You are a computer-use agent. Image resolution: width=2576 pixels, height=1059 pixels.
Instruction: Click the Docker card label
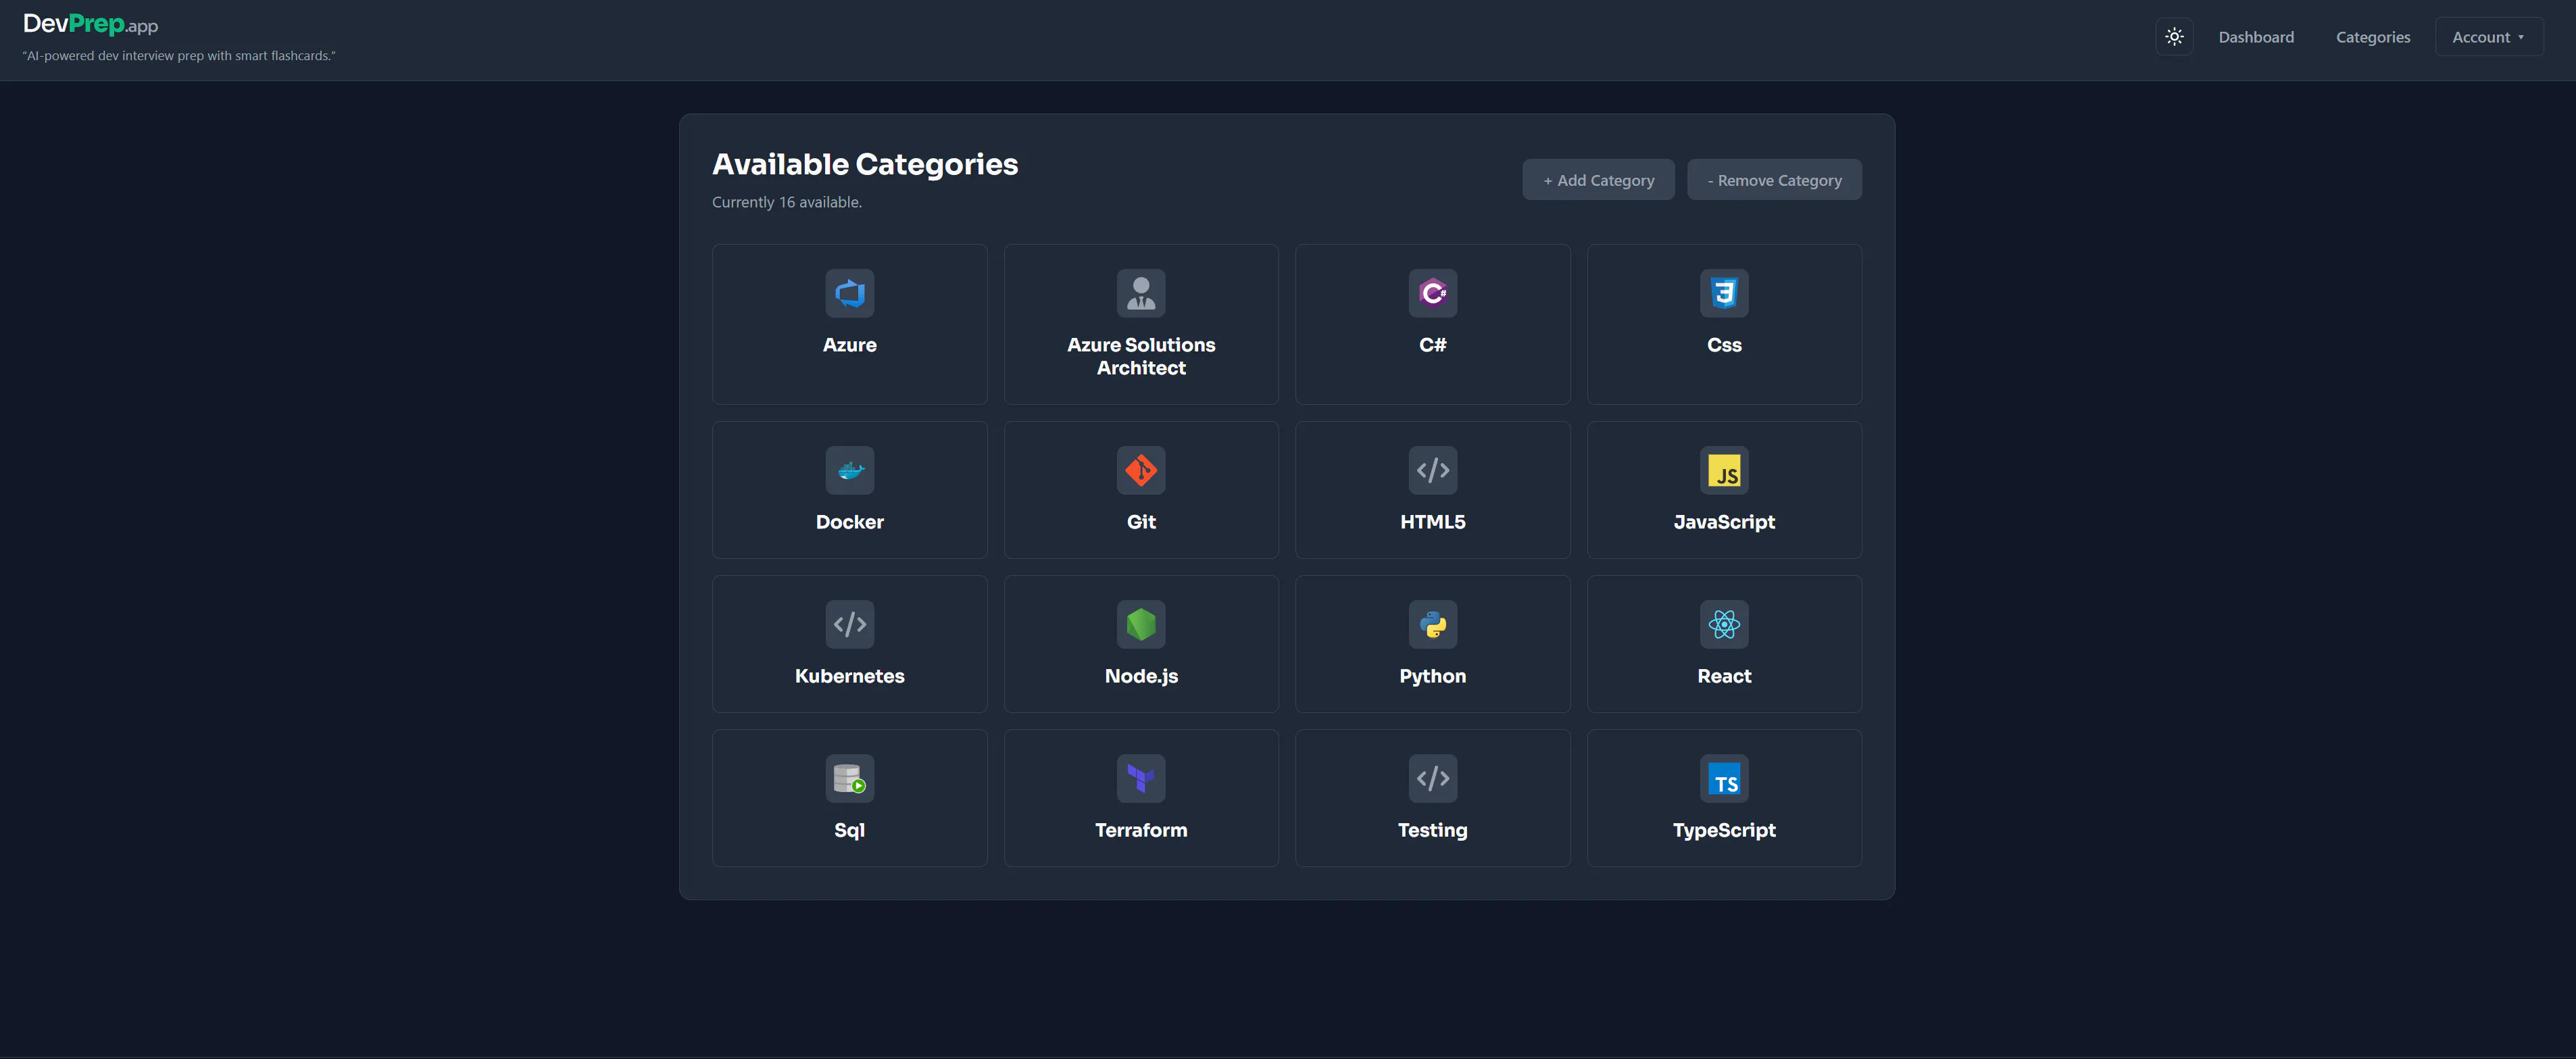coord(849,522)
